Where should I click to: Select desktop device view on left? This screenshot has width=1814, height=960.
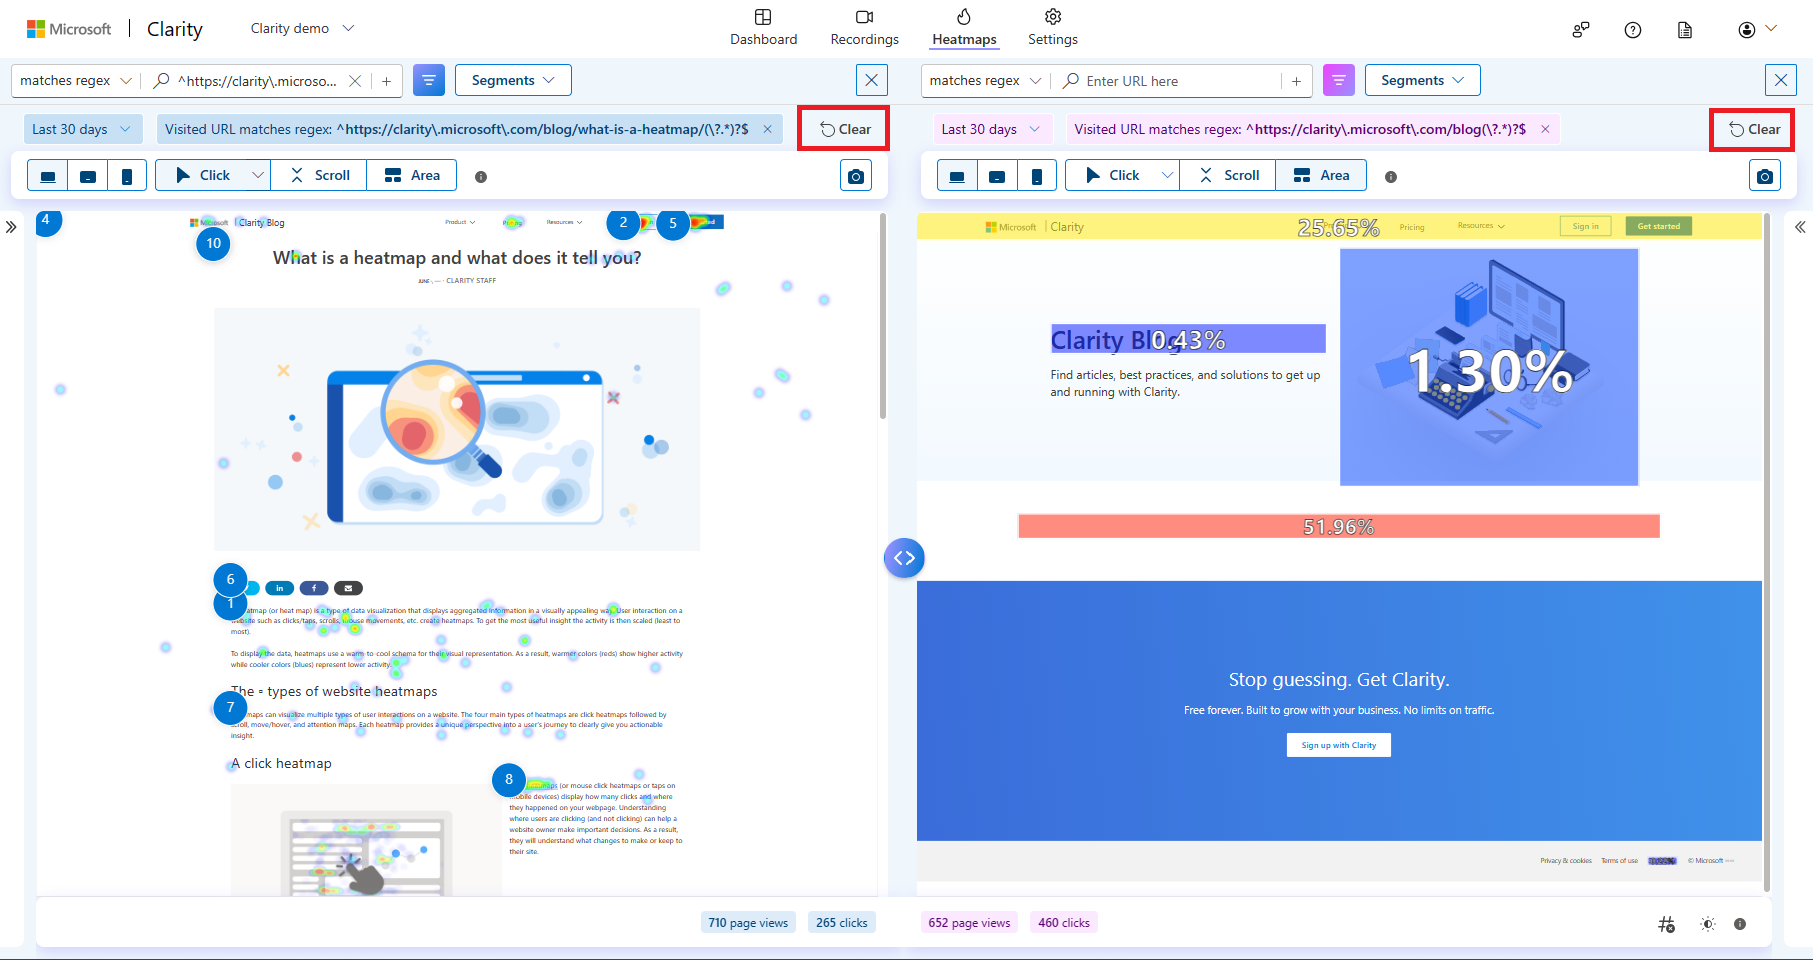tap(48, 175)
